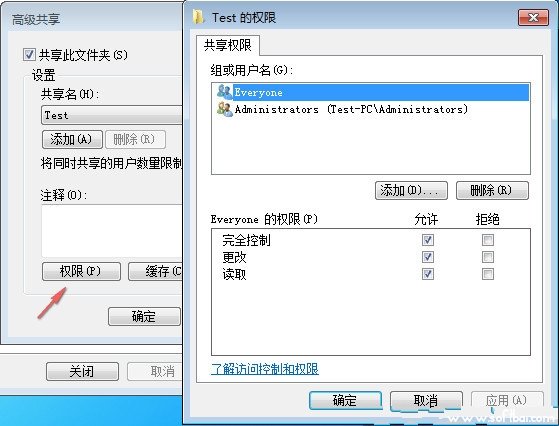Select the Everyone group icon
This screenshot has height=426, width=559.
pos(225,92)
